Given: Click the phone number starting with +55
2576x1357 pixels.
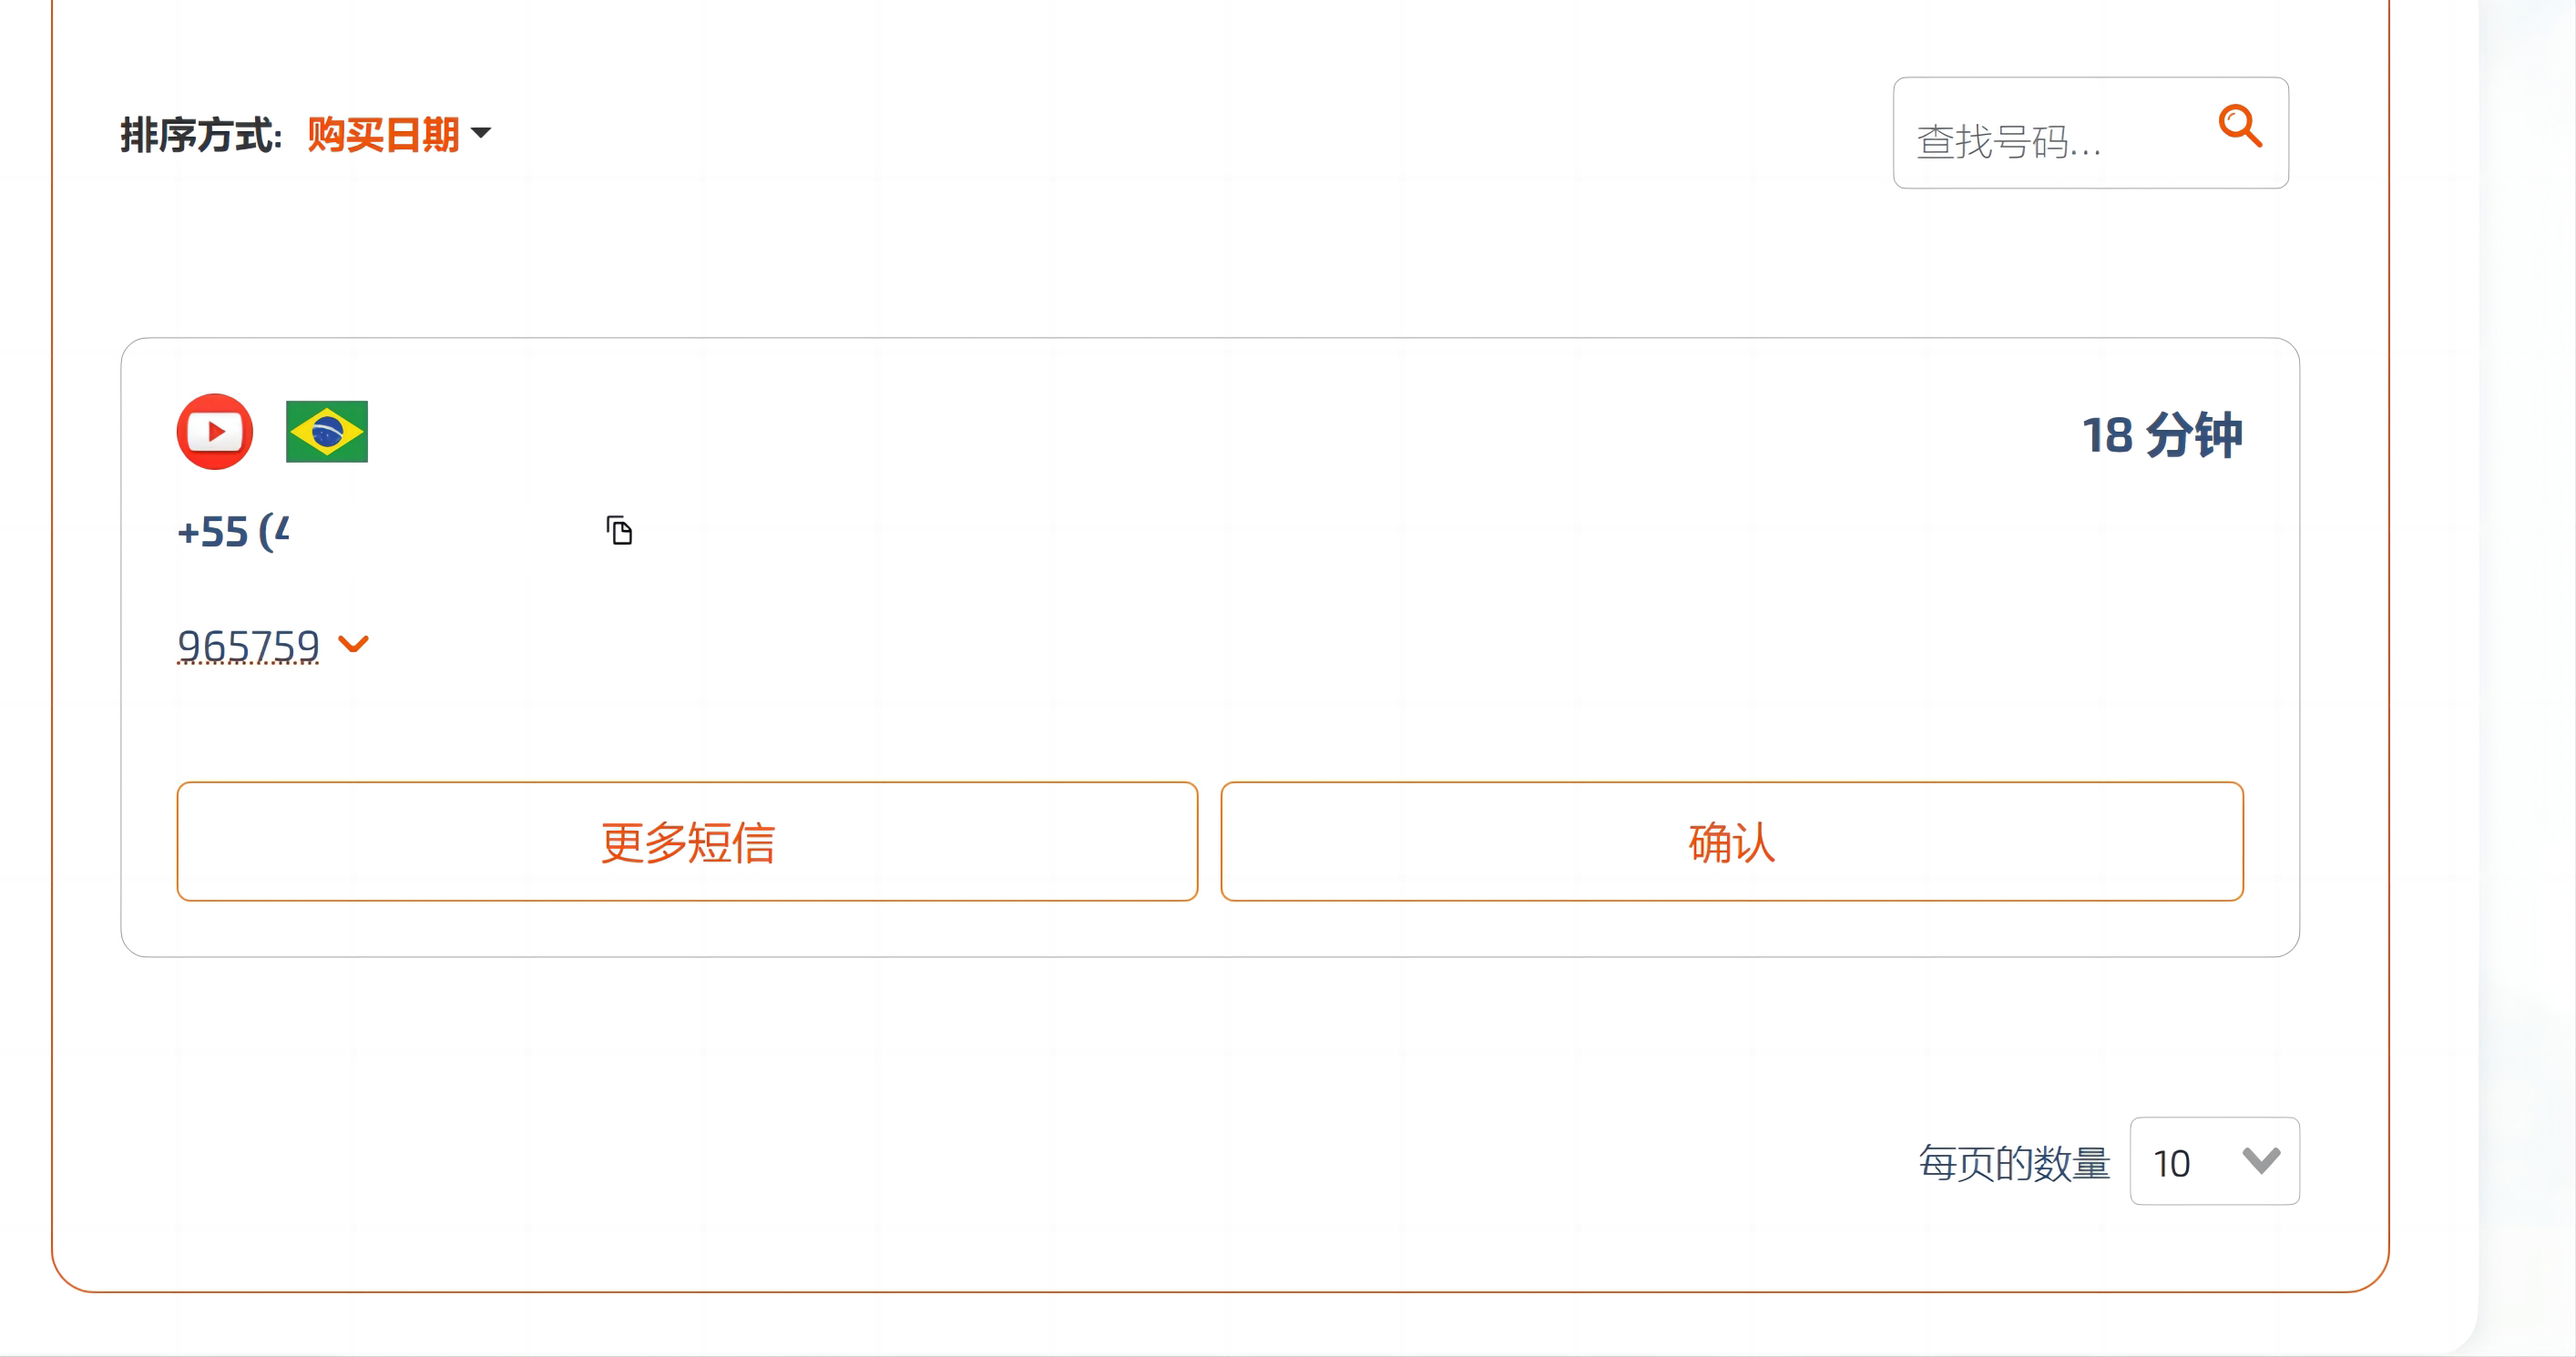Looking at the screenshot, I should click(x=235, y=530).
